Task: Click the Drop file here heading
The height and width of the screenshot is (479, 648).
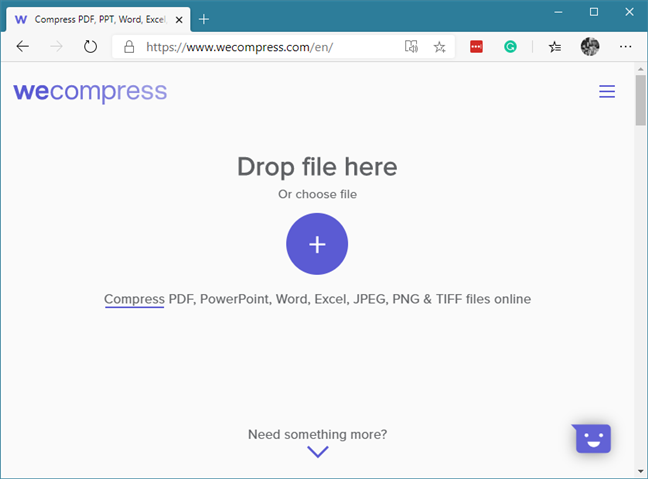Action: click(x=317, y=167)
